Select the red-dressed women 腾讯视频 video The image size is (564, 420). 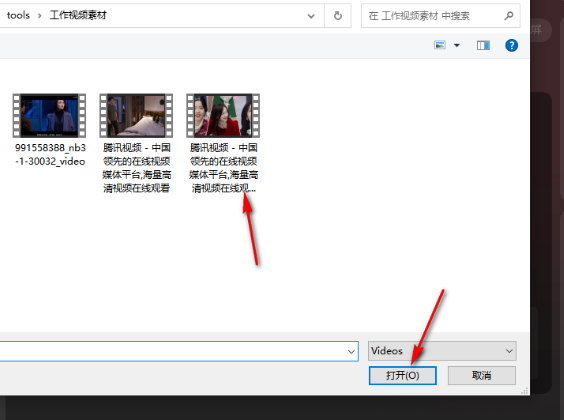223,143
